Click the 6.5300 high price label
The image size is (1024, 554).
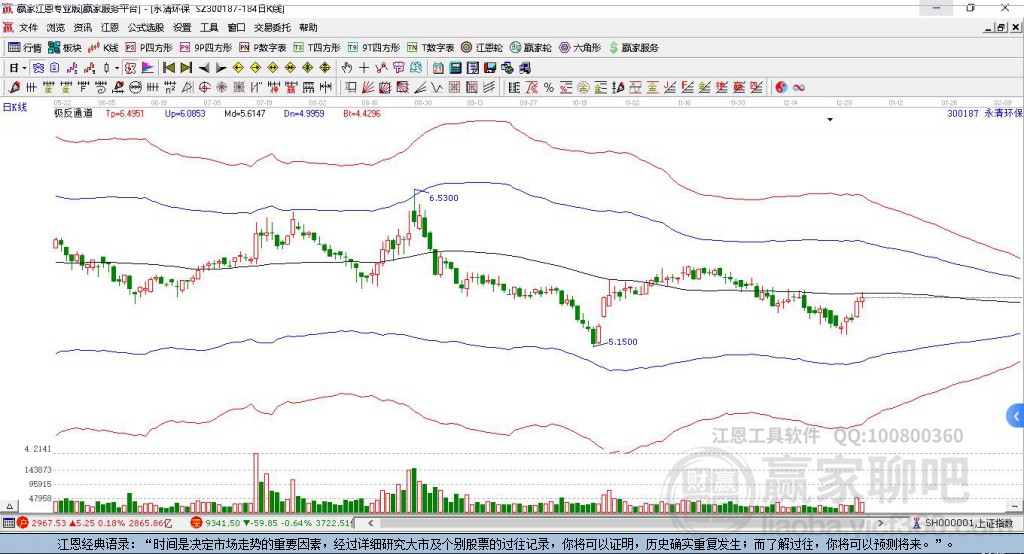pyautogui.click(x=443, y=198)
